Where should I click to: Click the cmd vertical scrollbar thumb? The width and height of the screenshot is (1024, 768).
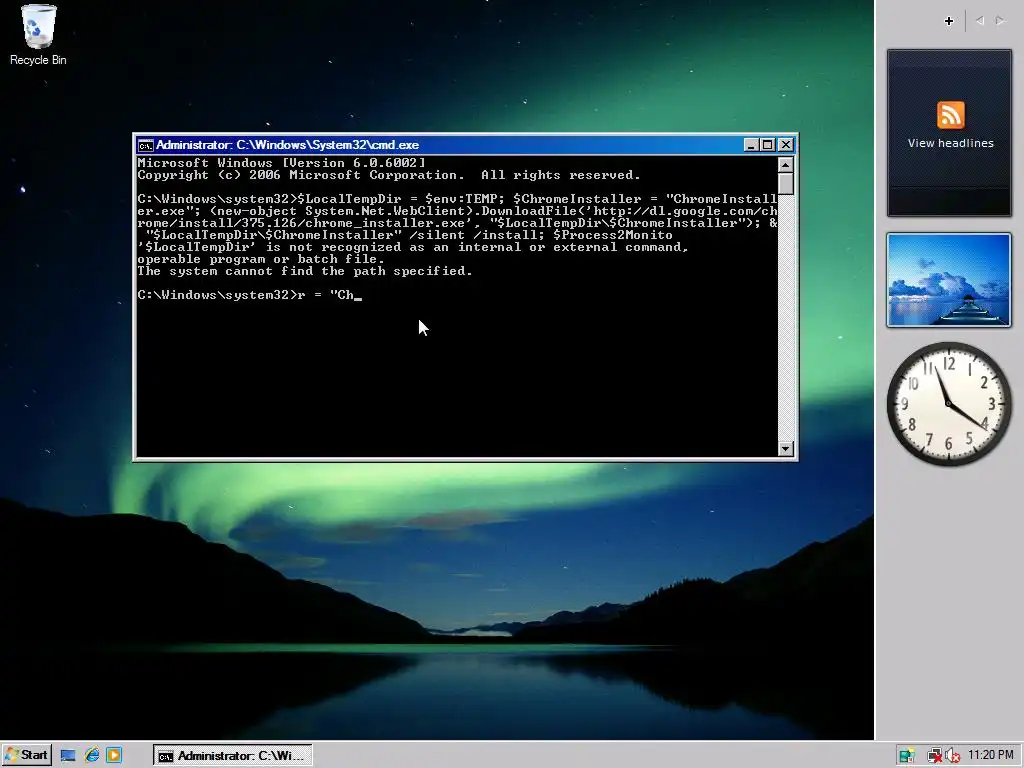pos(786,184)
